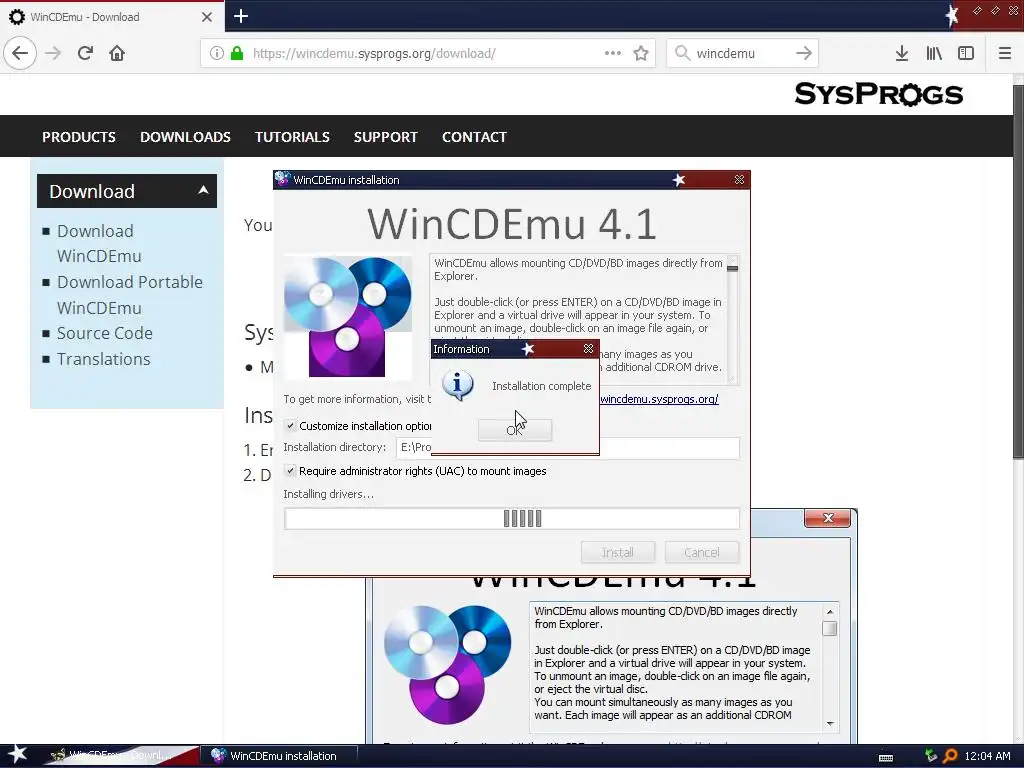
Task: Click the three-disc WinCDEmu logo in installer
Action: [x=348, y=316]
